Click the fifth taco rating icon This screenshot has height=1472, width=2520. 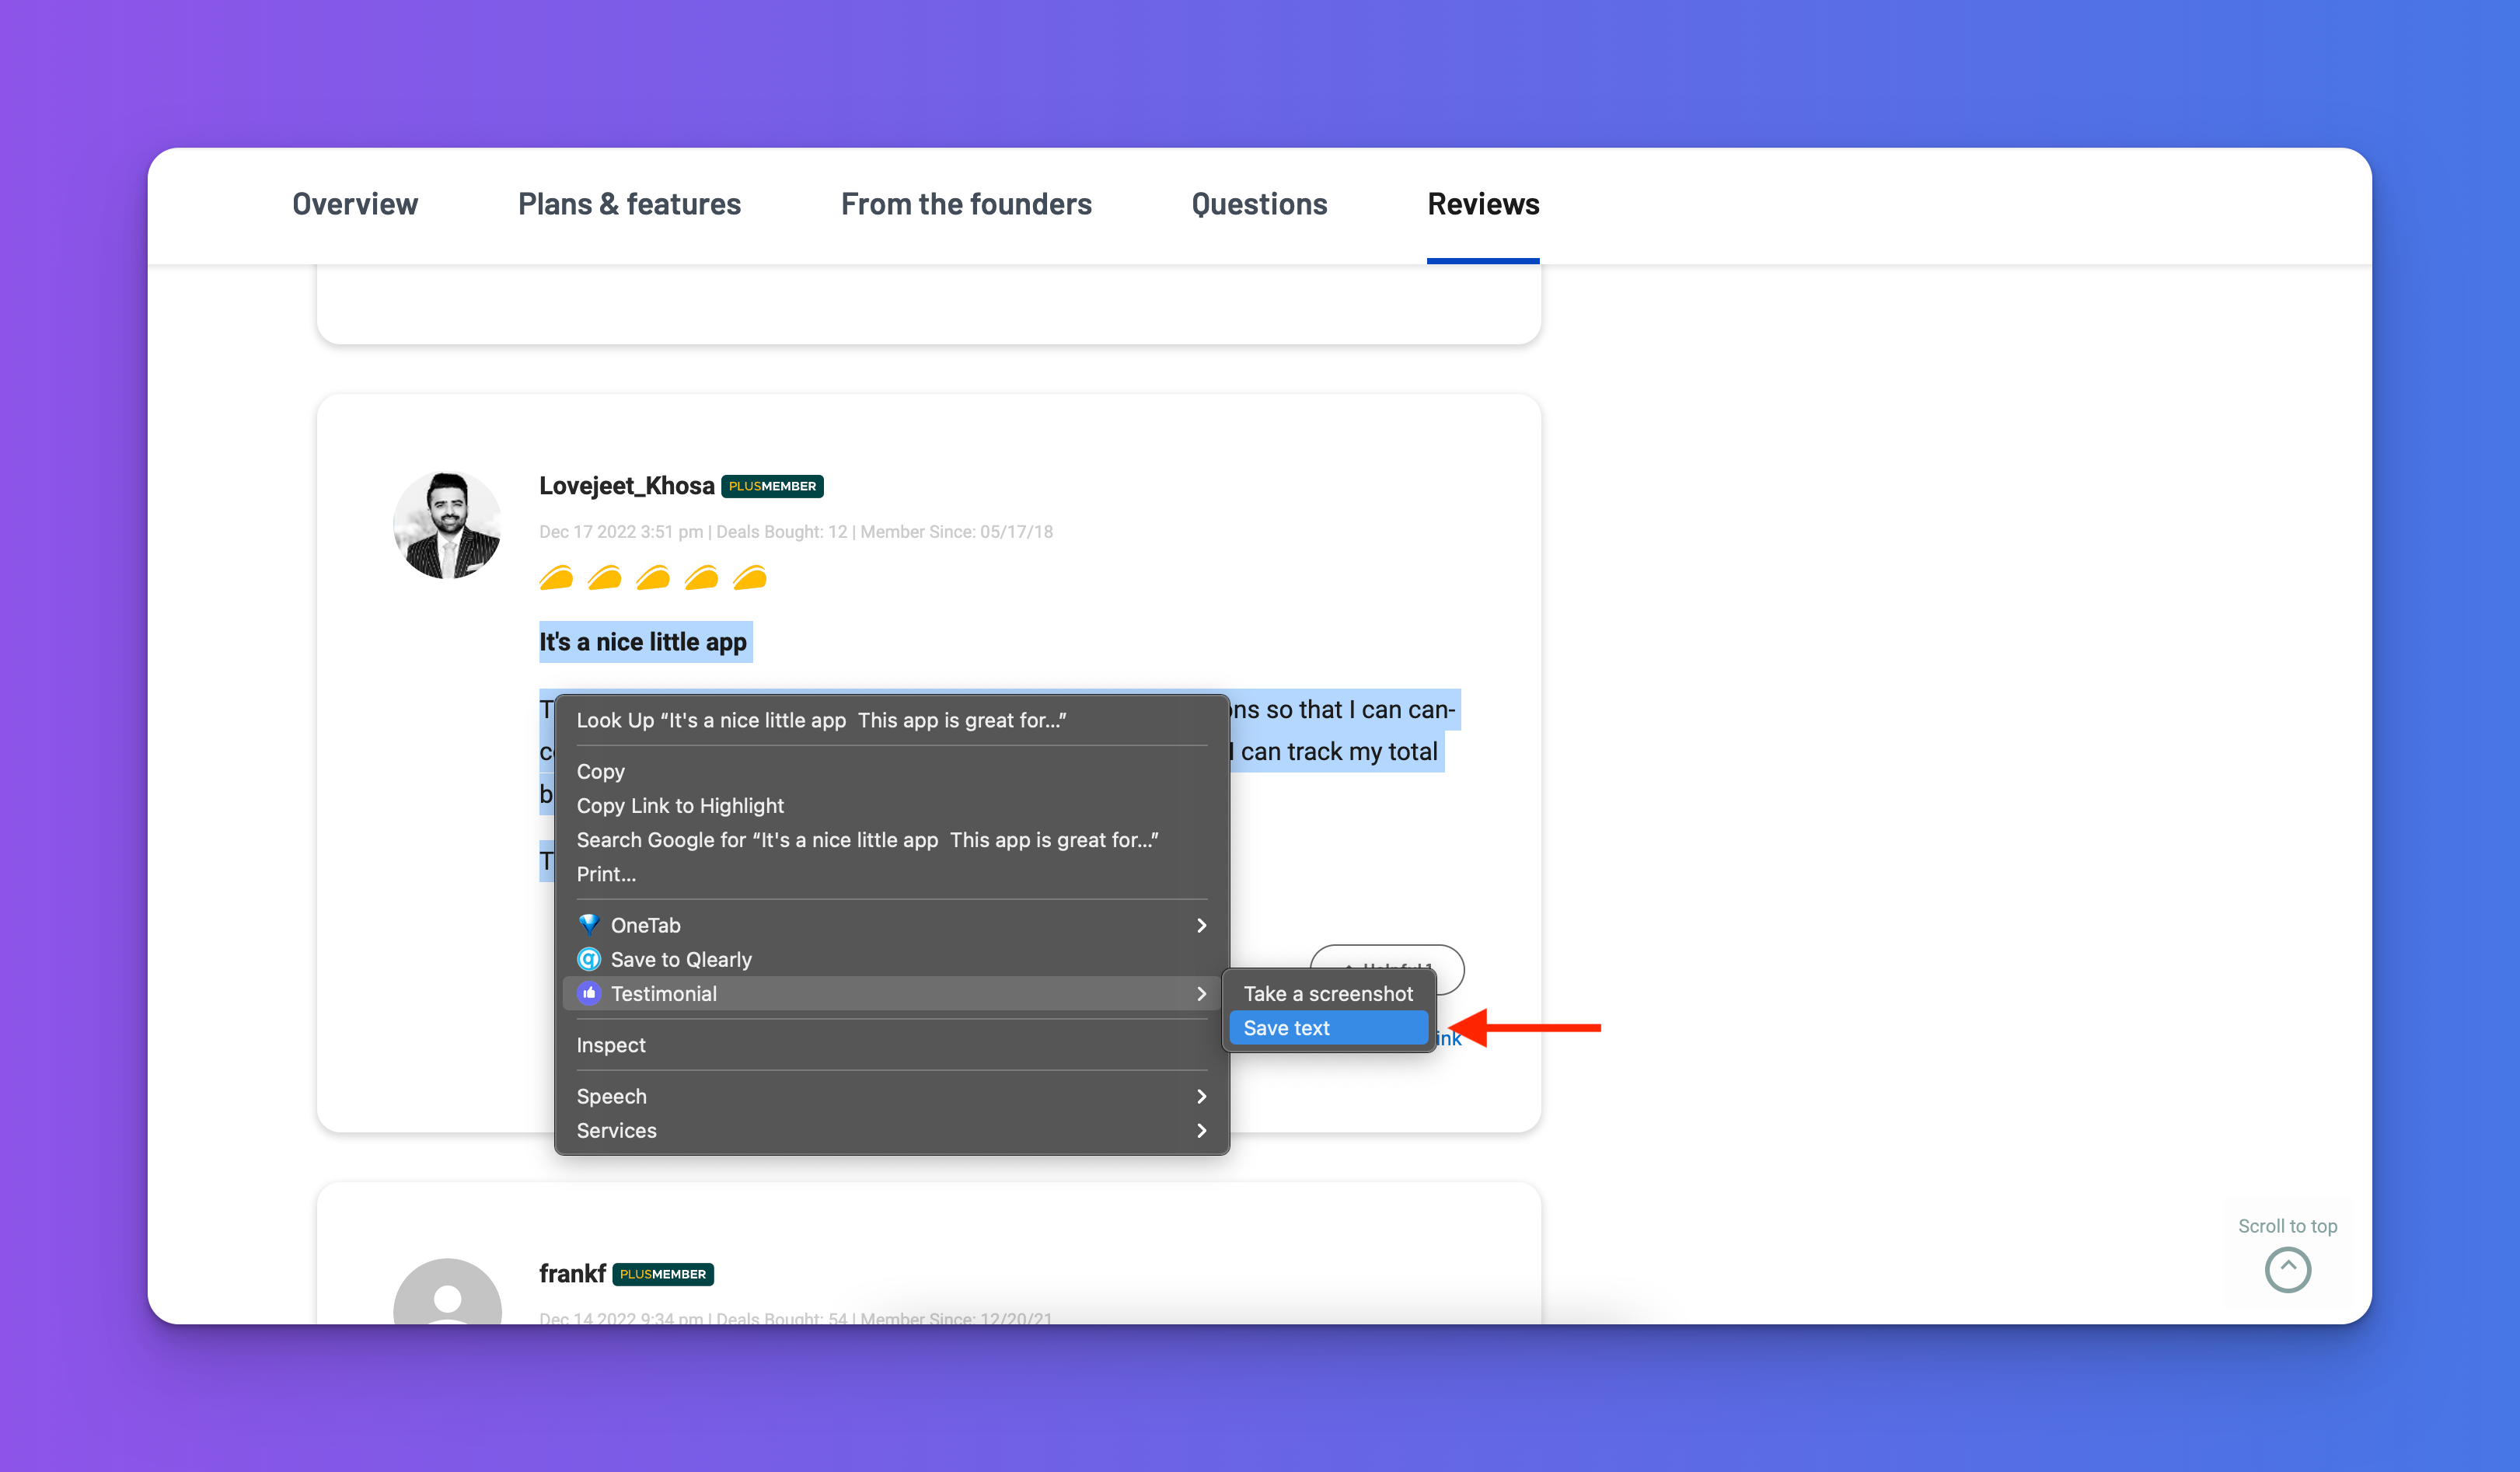(x=750, y=578)
